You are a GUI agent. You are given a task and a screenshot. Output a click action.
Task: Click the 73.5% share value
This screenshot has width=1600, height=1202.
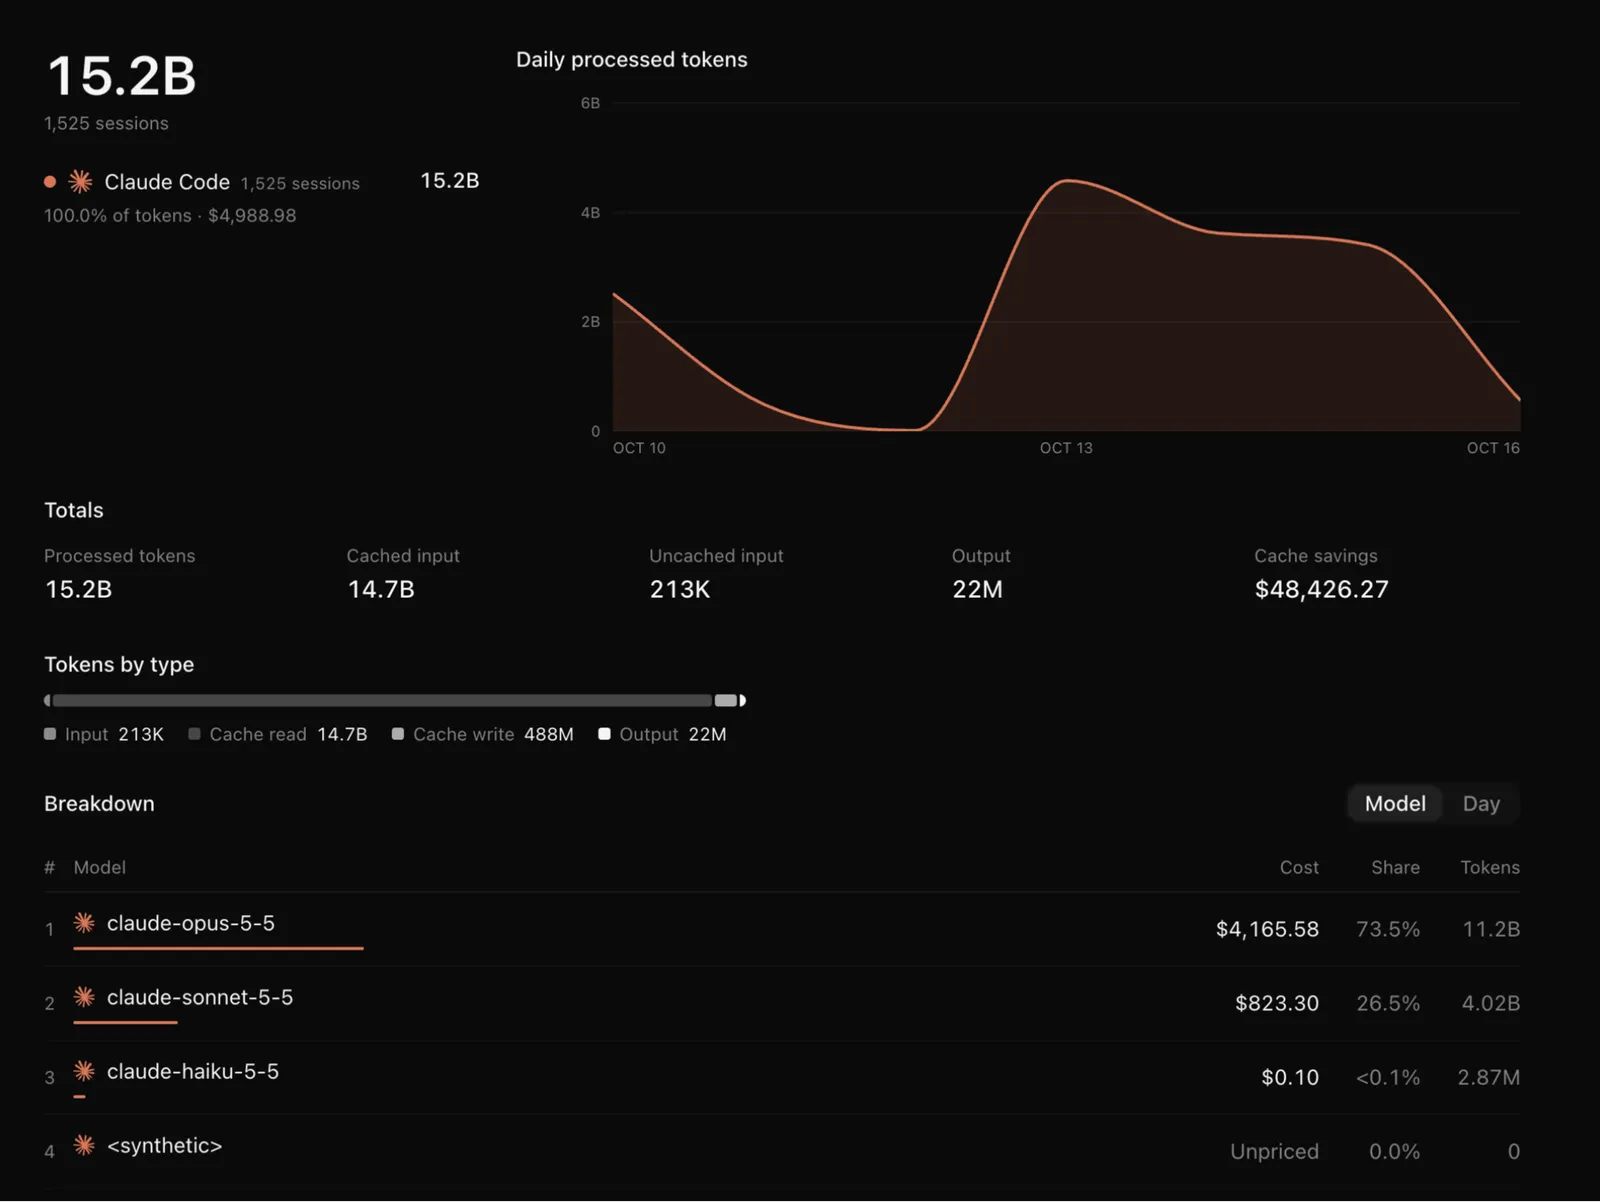1388,929
